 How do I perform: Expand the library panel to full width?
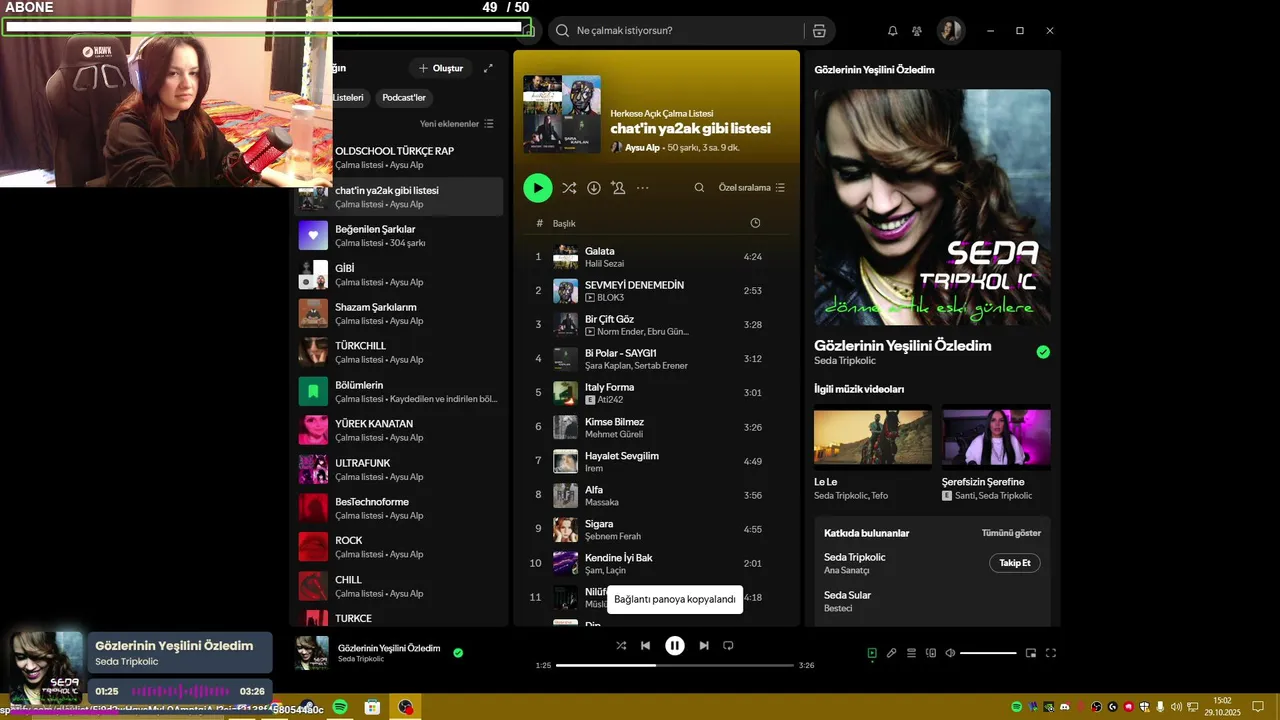point(488,68)
